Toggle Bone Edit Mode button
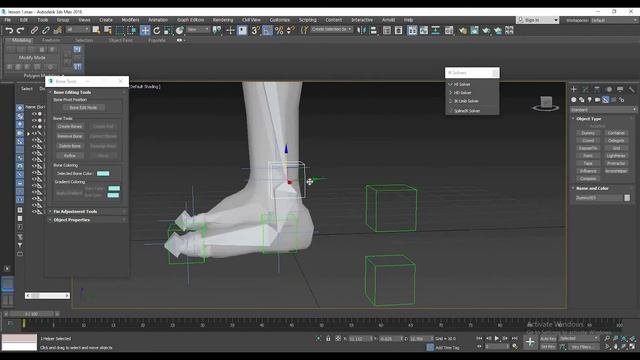 coord(83,107)
